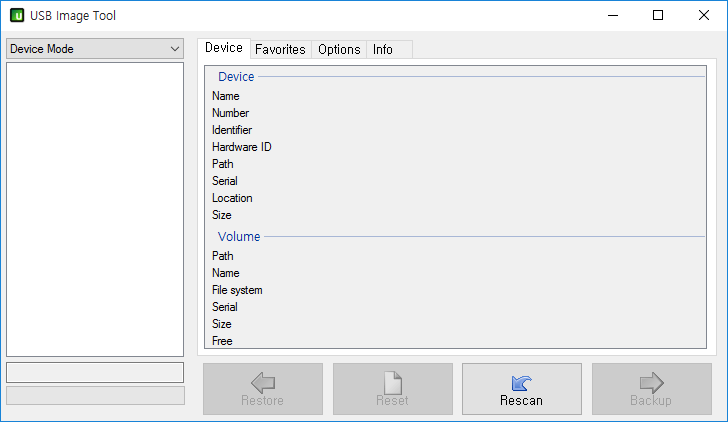Click the text field below the device list
This screenshot has height=422, width=728.
[95, 372]
